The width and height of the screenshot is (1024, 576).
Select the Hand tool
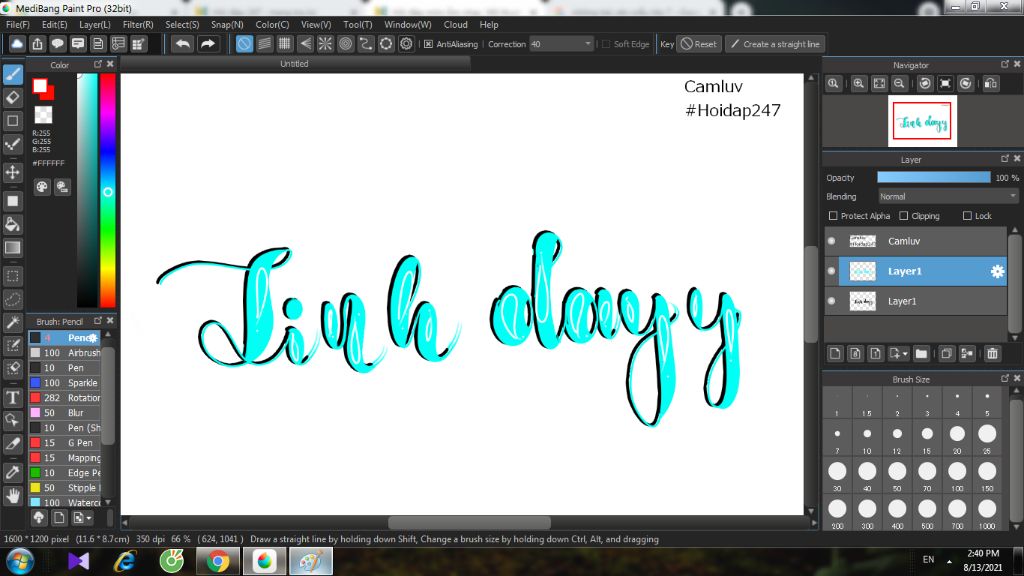12,496
